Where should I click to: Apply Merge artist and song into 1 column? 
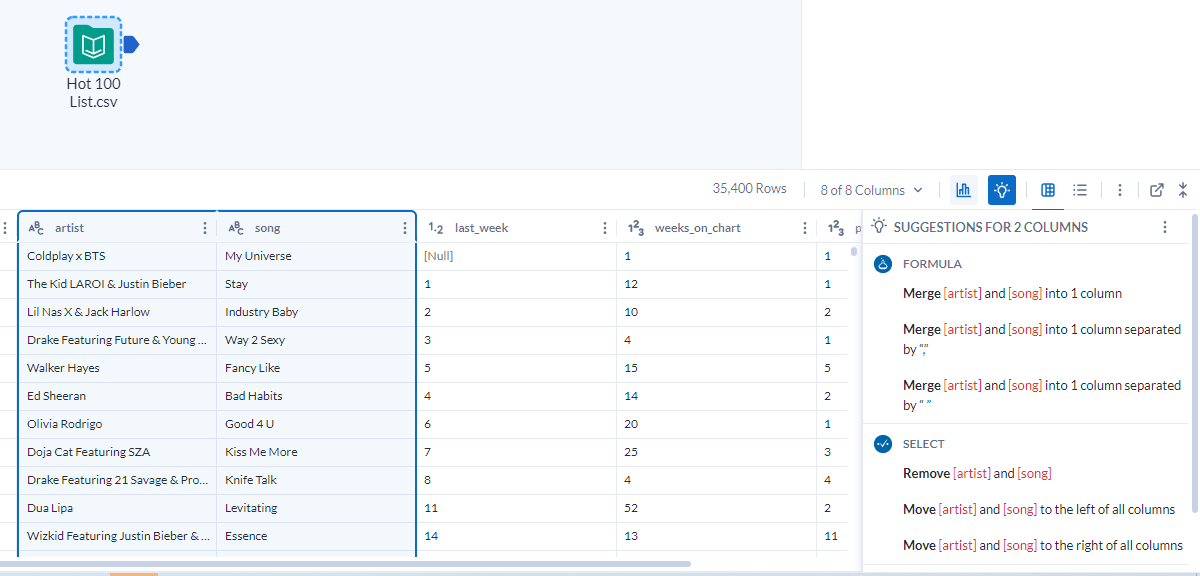[x=1012, y=294]
